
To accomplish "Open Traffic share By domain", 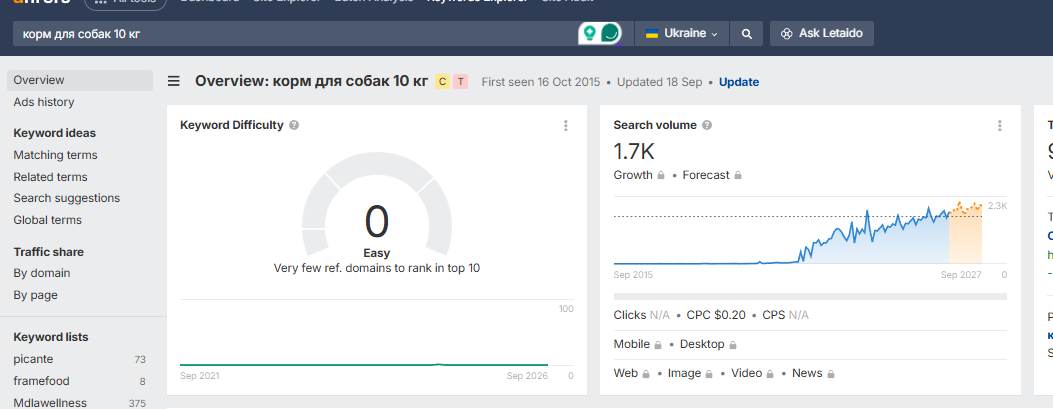I will pos(42,273).
